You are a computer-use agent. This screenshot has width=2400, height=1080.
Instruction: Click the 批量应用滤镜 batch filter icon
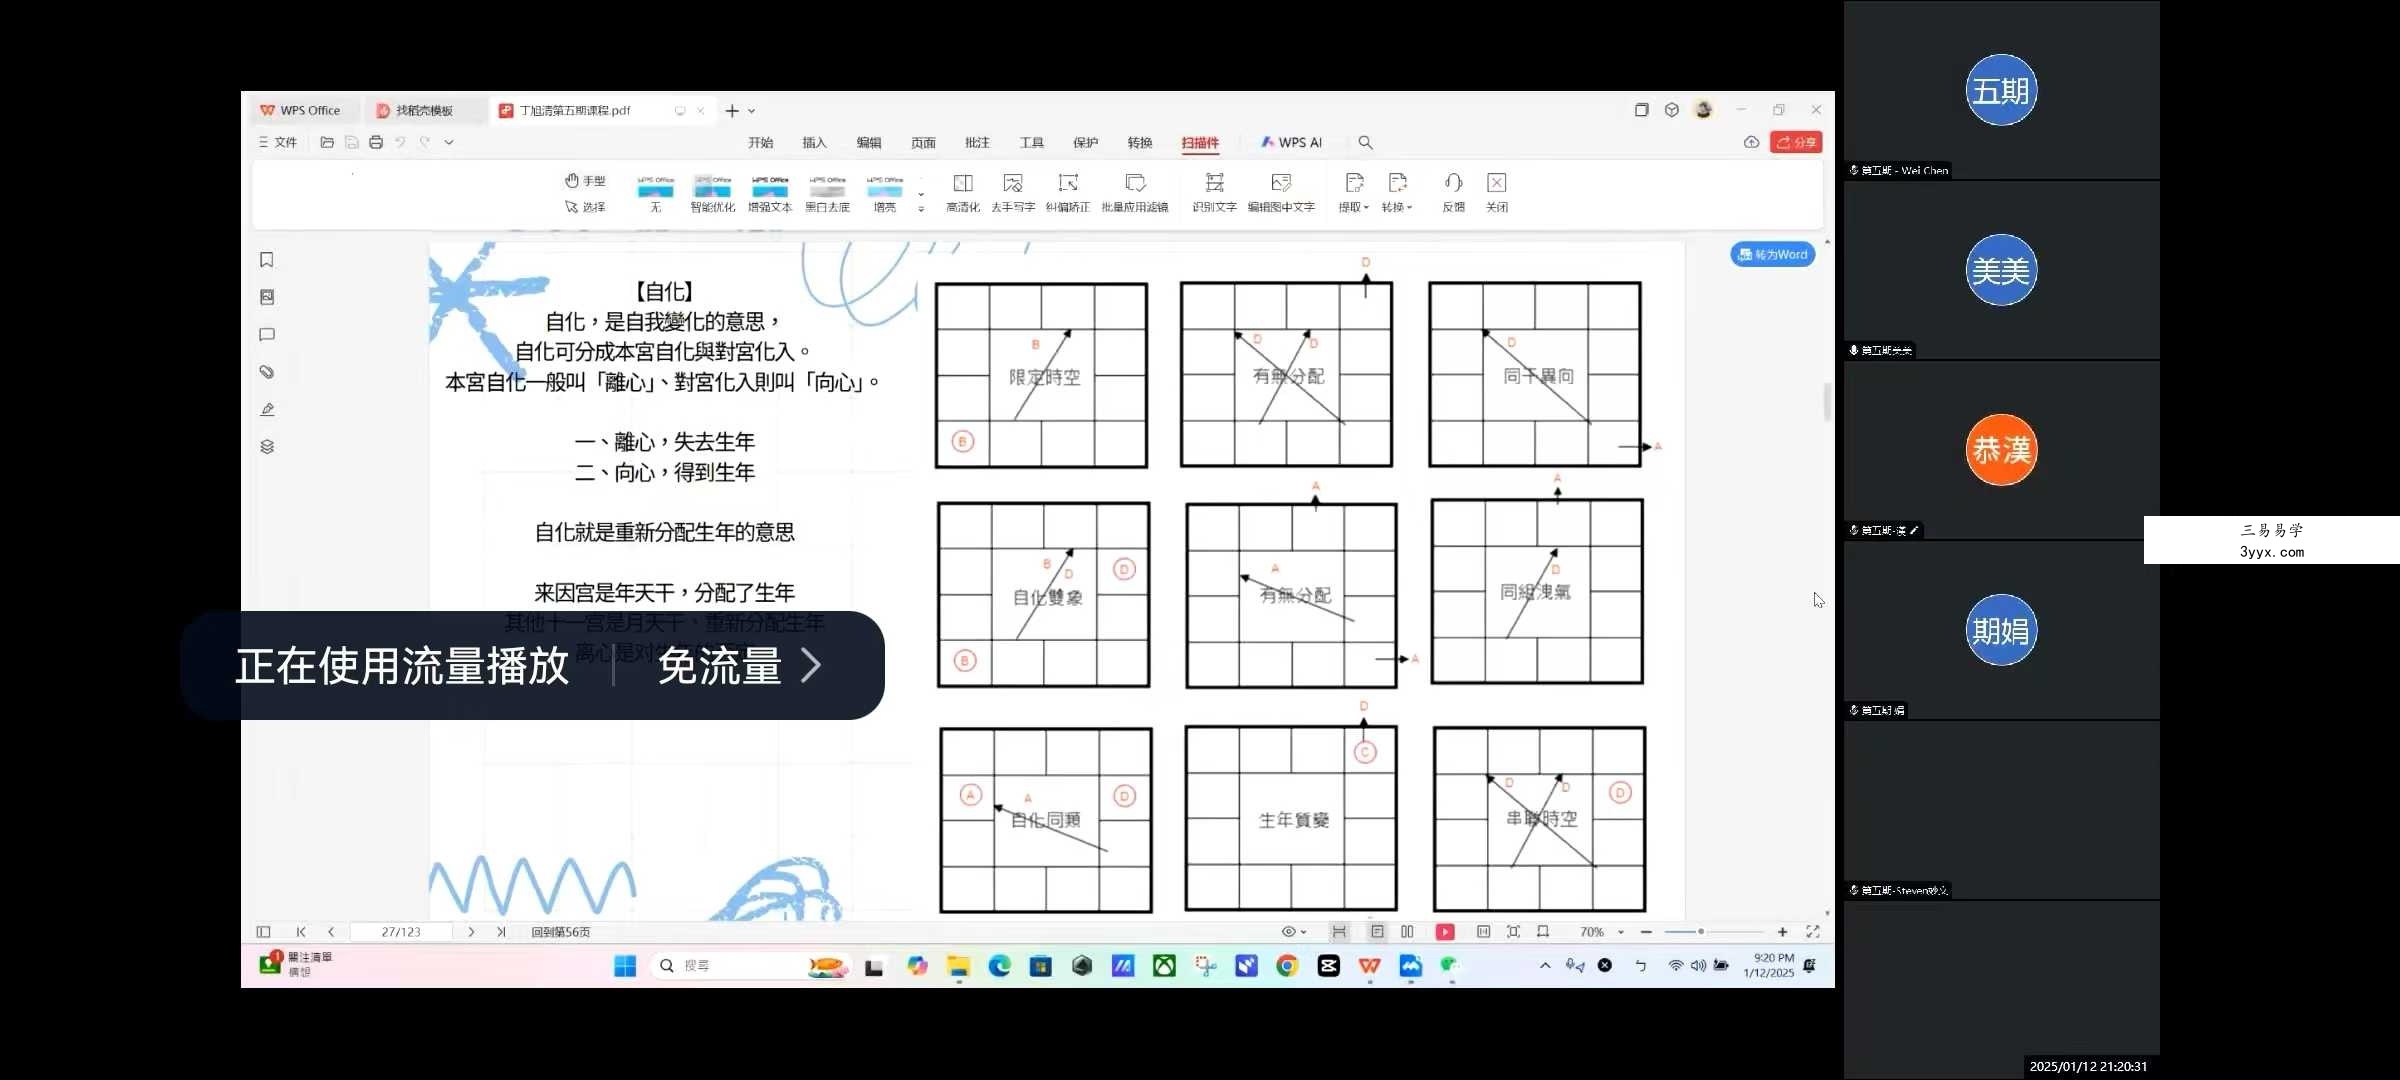[1135, 193]
